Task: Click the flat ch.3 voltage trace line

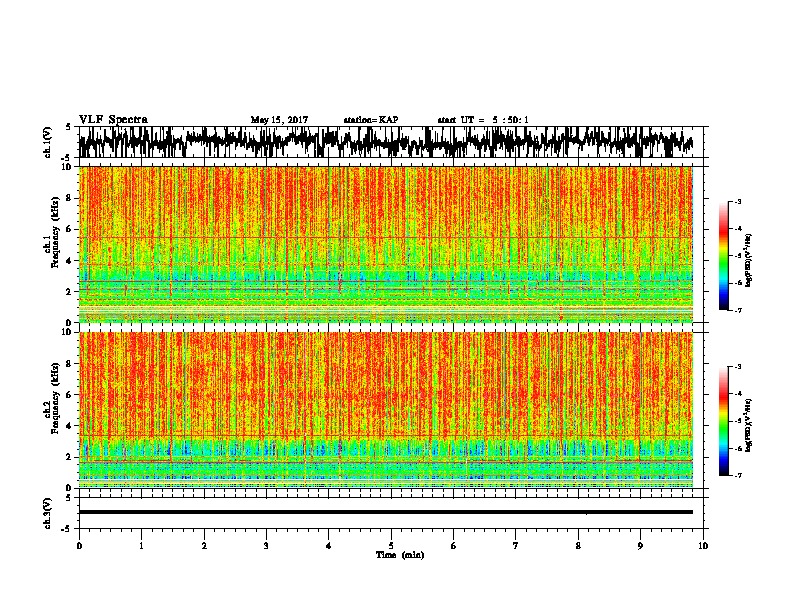Action: click(x=385, y=512)
